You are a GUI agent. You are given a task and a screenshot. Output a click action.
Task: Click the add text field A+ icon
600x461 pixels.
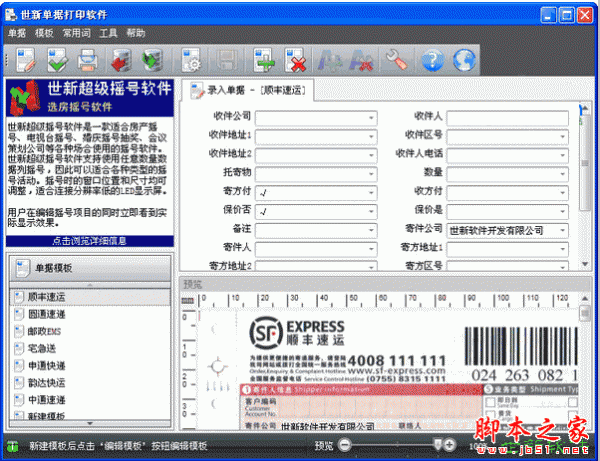(329, 60)
